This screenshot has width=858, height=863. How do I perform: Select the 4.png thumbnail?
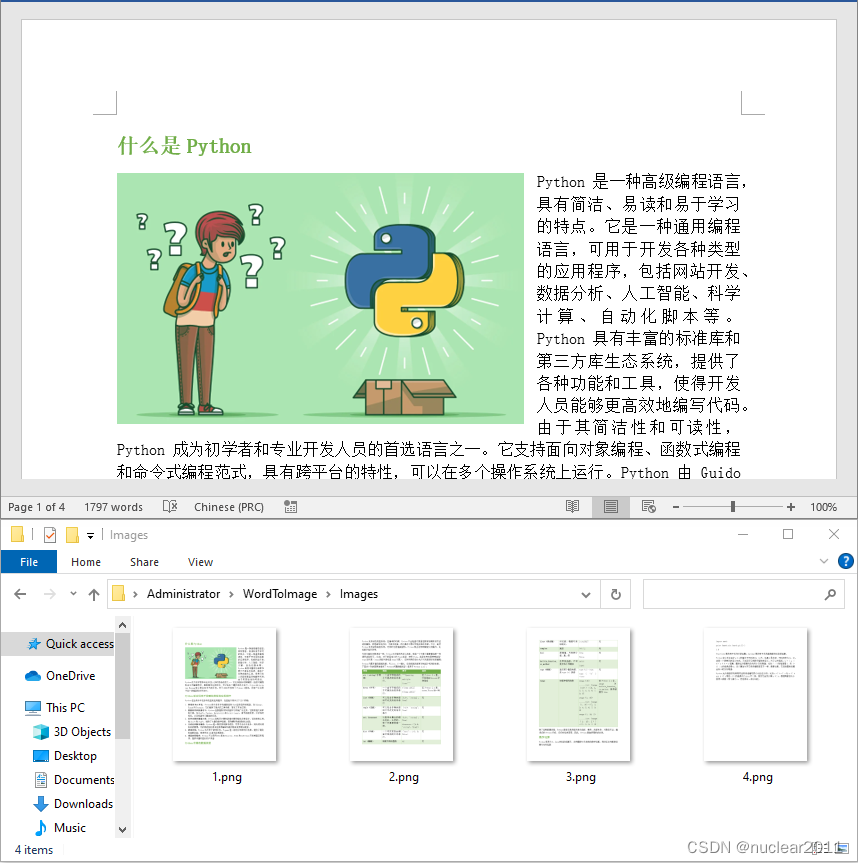(756, 695)
